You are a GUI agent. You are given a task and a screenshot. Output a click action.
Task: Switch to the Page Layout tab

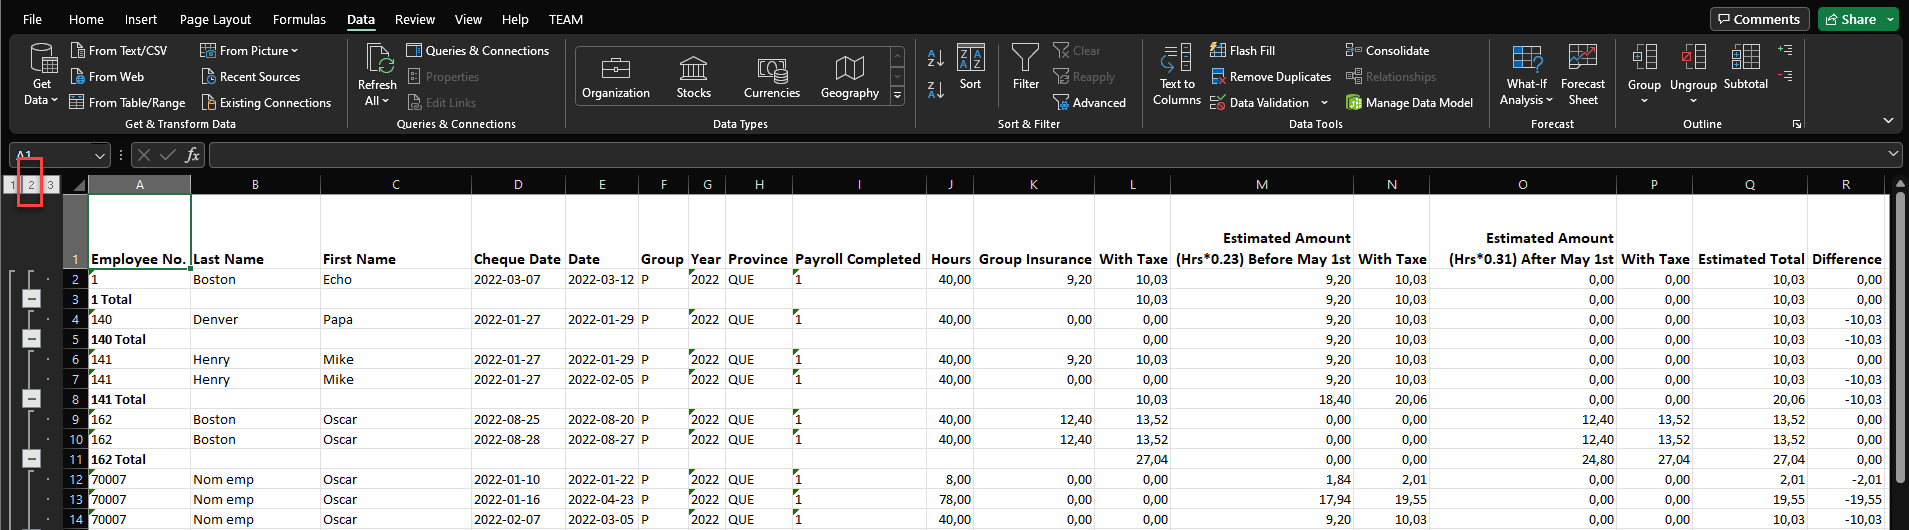click(215, 19)
